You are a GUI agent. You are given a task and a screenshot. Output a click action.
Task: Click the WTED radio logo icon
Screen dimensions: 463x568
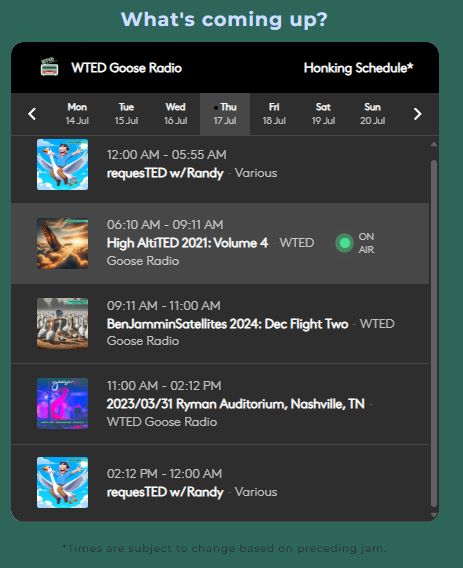(x=49, y=67)
